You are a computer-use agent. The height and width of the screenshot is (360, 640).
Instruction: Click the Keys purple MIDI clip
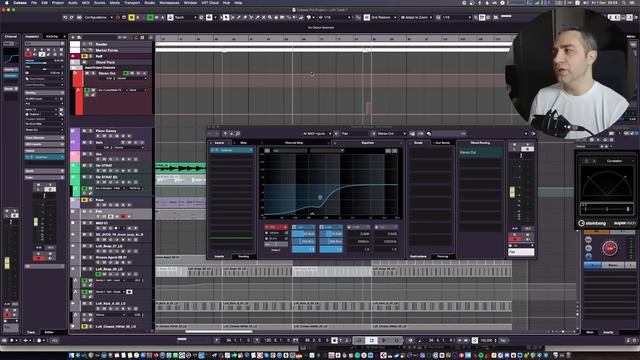click(x=180, y=202)
